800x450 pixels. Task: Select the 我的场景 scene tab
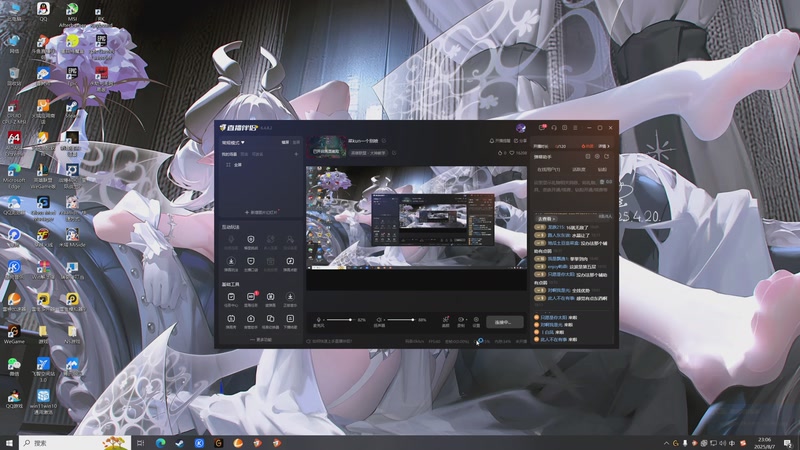click(229, 154)
